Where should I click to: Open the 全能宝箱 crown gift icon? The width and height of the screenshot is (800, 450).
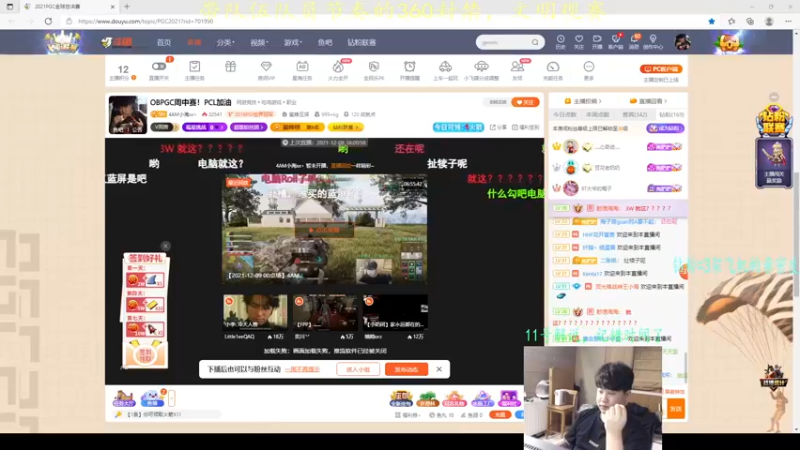(401, 398)
